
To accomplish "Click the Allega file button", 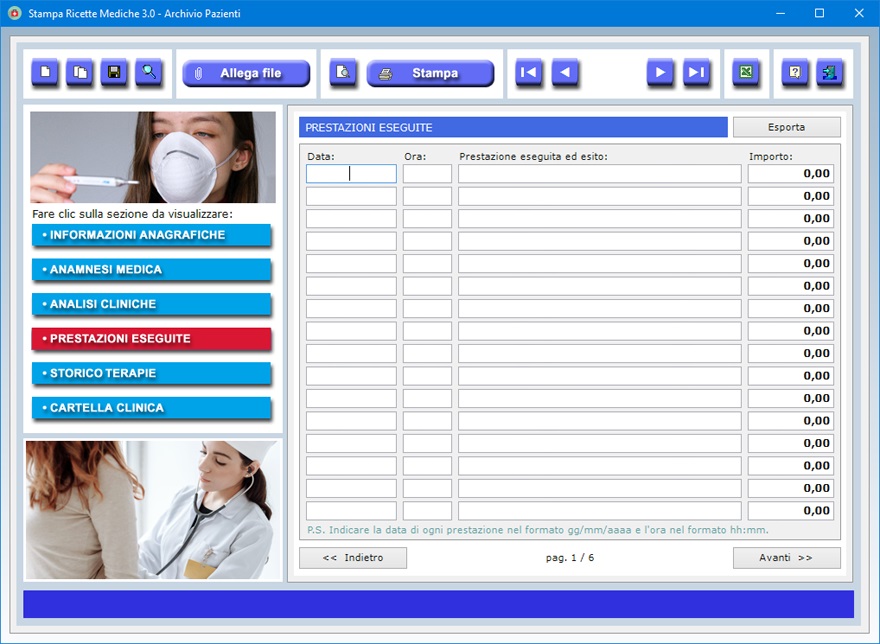I will tap(246, 73).
